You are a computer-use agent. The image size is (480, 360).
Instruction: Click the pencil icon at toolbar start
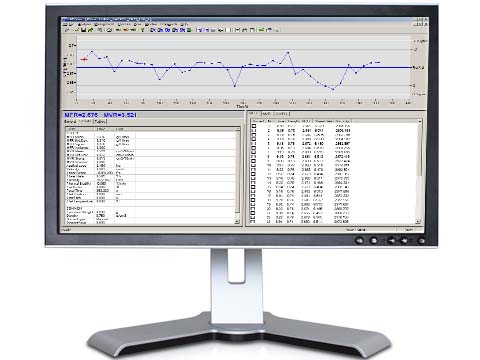tap(67, 30)
